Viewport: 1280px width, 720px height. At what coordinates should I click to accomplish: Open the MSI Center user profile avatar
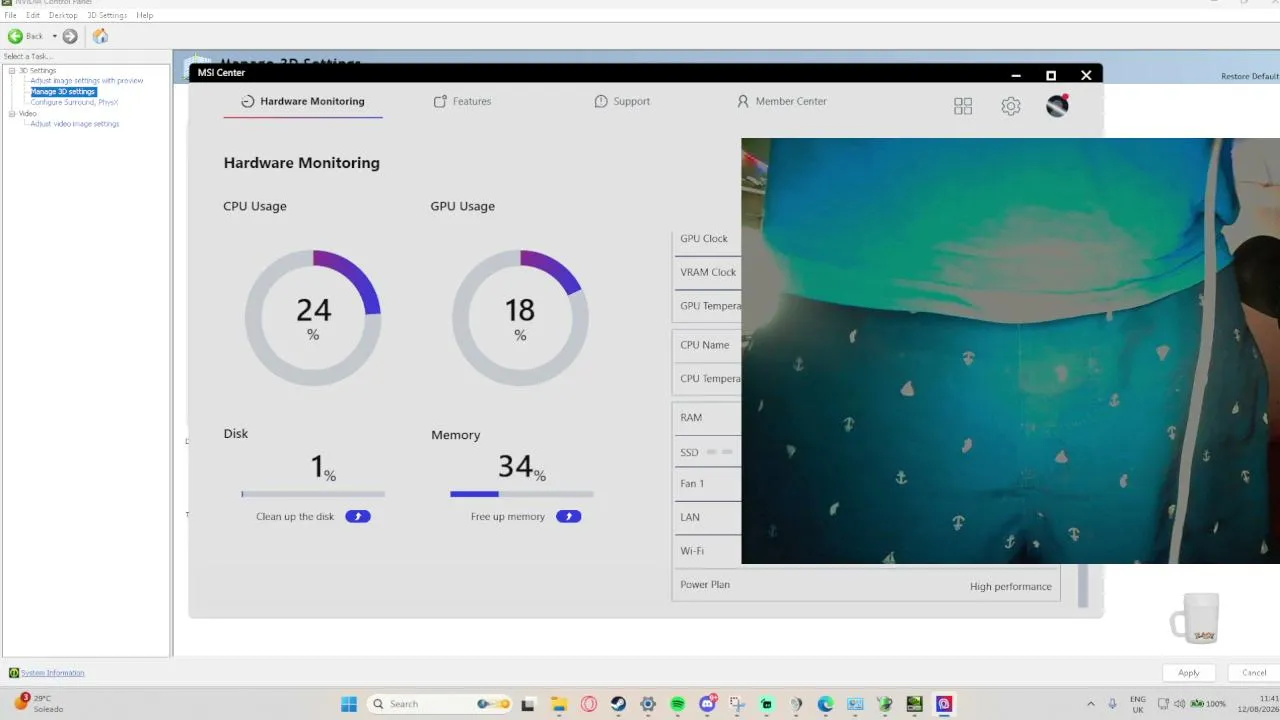pos(1057,106)
